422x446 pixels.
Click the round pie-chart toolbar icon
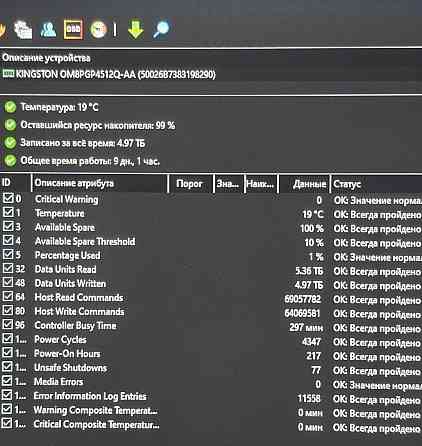98,29
